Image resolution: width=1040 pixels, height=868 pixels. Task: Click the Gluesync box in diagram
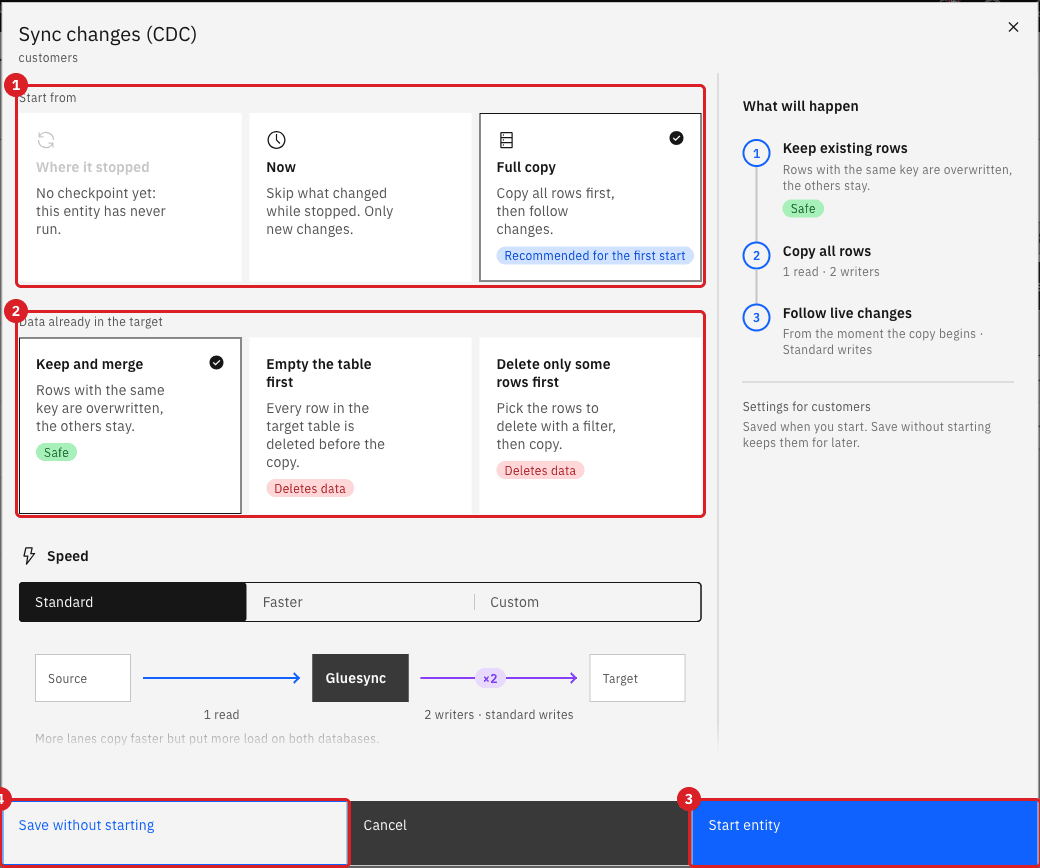coord(360,678)
